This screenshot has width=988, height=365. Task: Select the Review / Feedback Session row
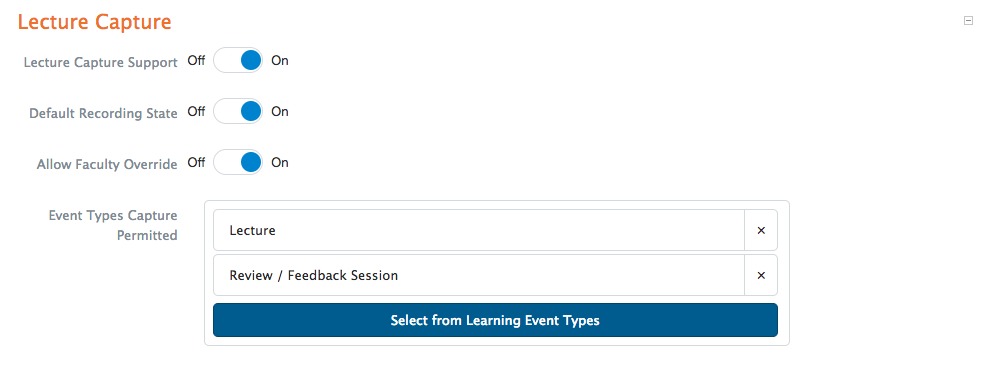pos(479,275)
